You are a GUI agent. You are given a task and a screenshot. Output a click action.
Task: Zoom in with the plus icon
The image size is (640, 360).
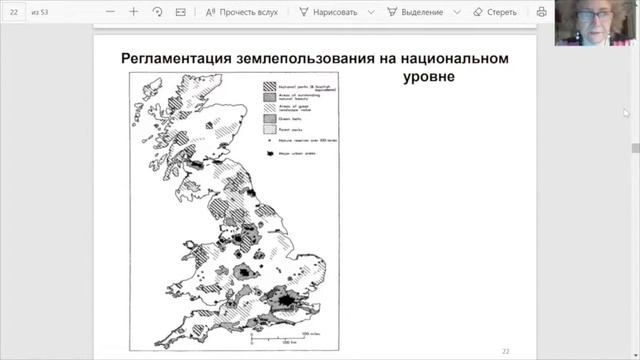(133, 12)
